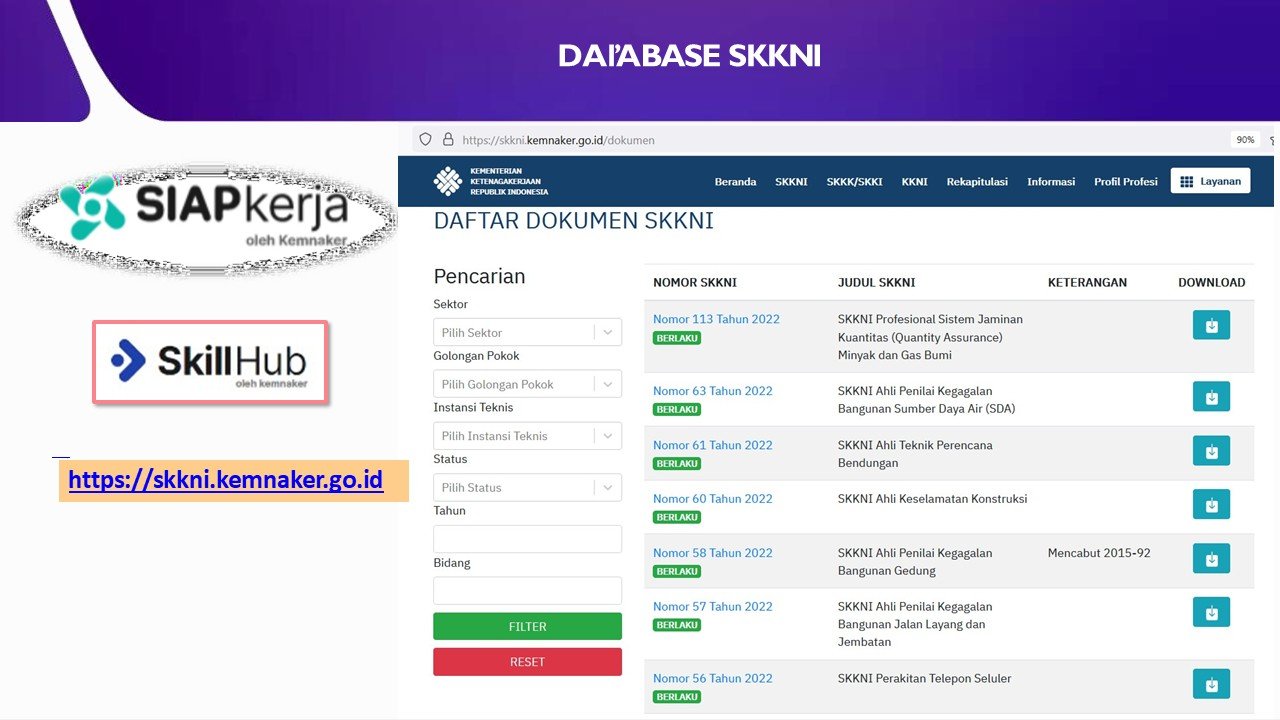Expand the Pilih Instansi Teknis dropdown
The width and height of the screenshot is (1280, 720).
[x=527, y=436]
